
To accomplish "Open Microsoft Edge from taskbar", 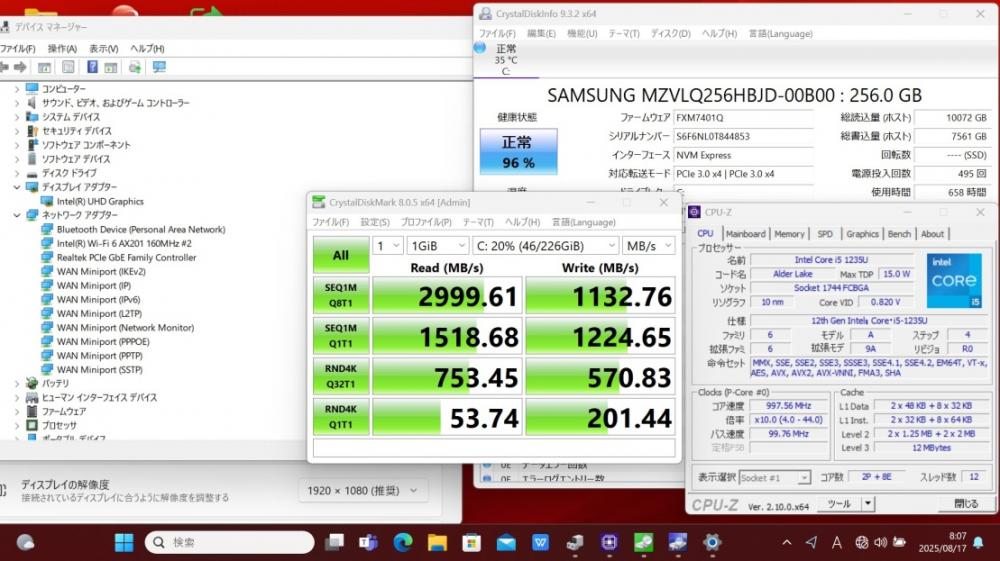I will [402, 543].
